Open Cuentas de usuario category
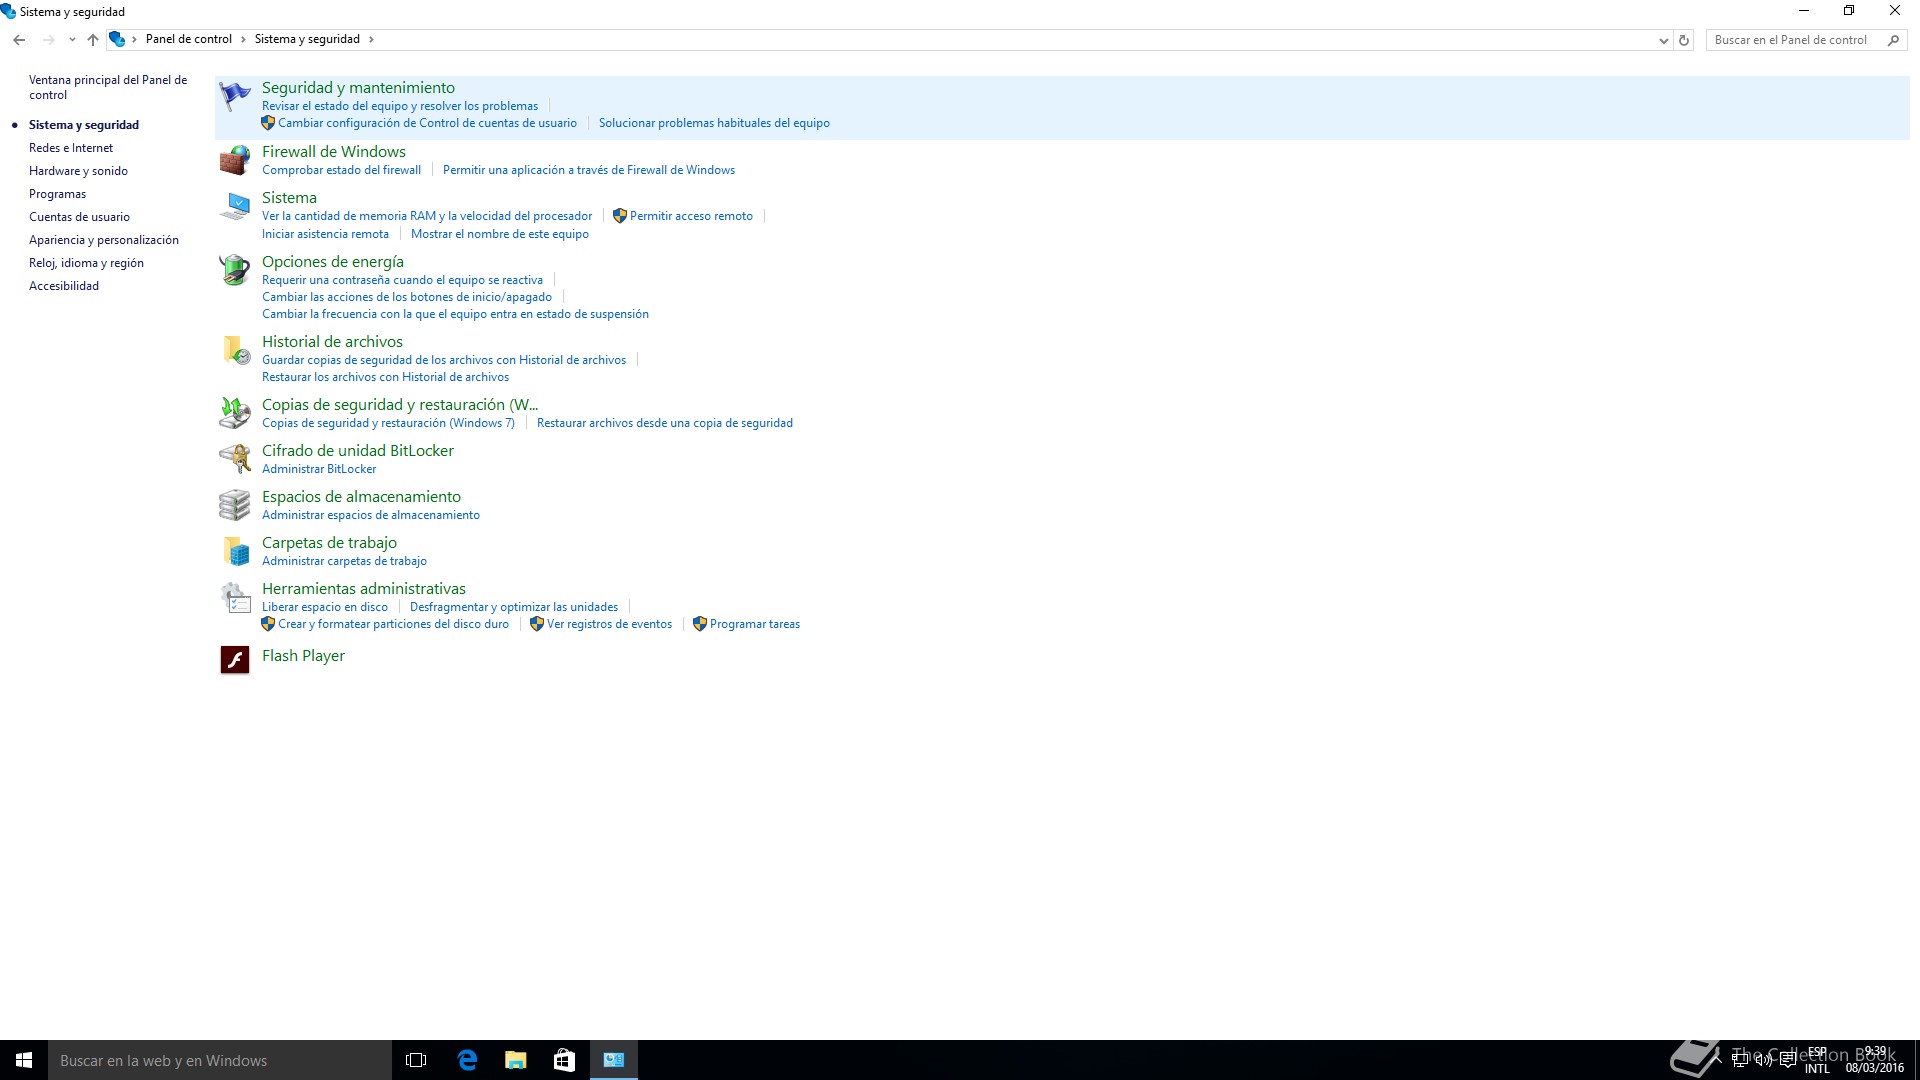The height and width of the screenshot is (1080, 1920). [79, 217]
